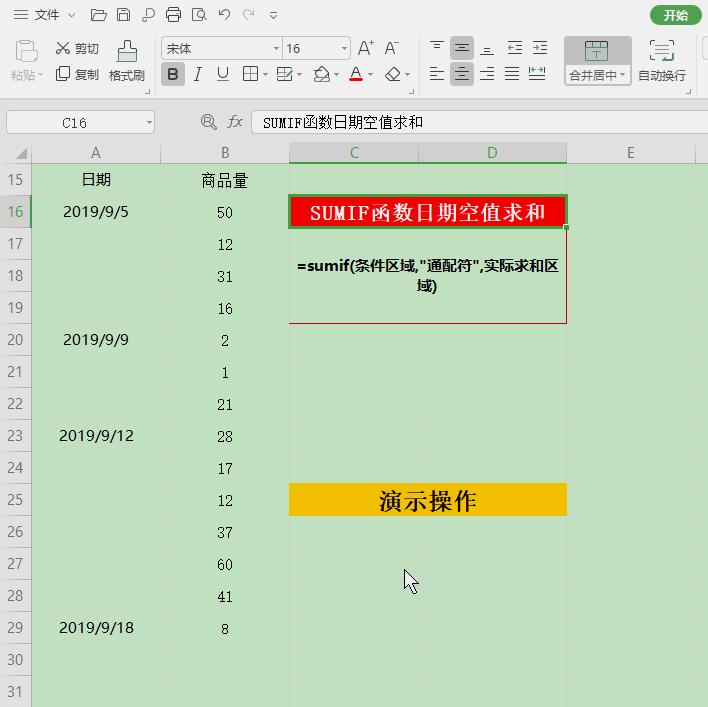708x707 pixels.
Task: Expand the quick access toolbar customization arrow
Action: coord(273,15)
